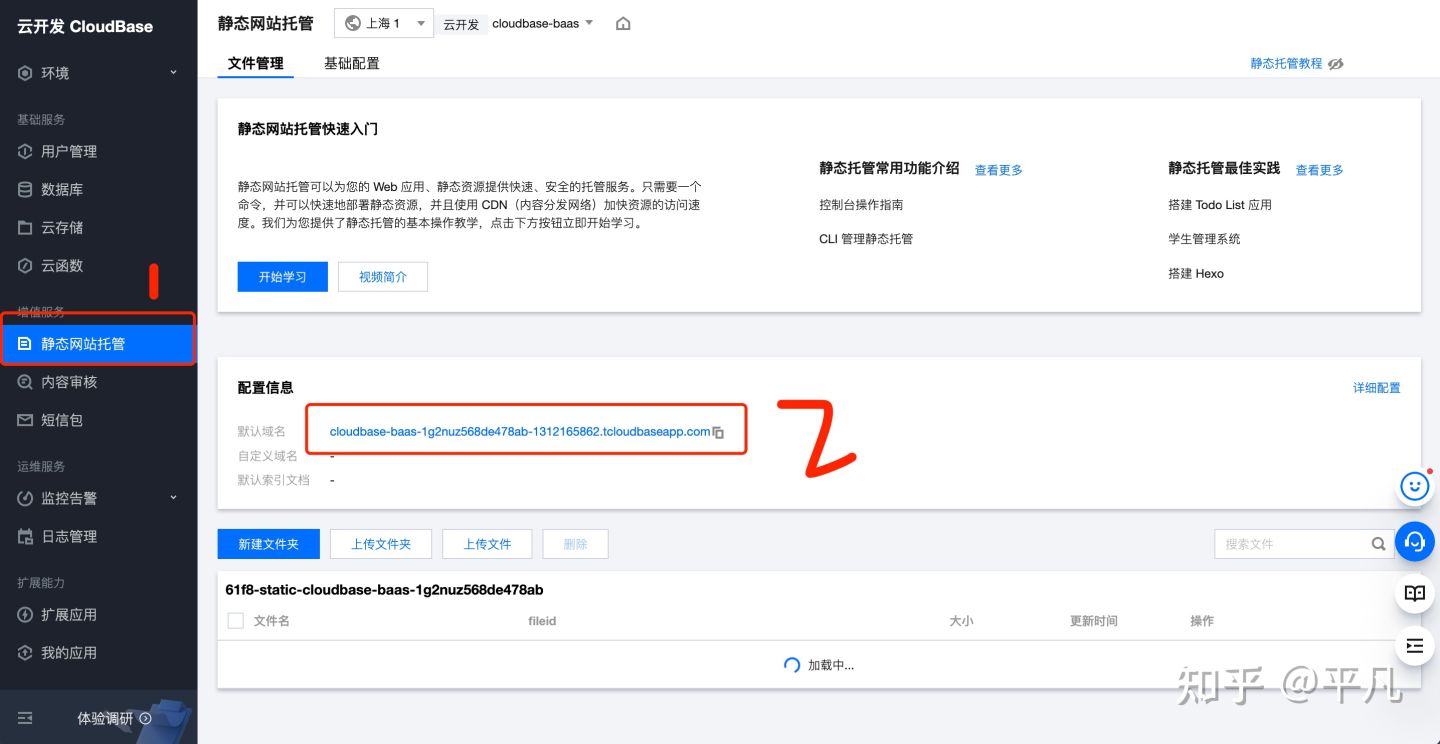1440x744 pixels.
Task: Expand the 环境 sidebar chevron
Action: pyautogui.click(x=173, y=72)
